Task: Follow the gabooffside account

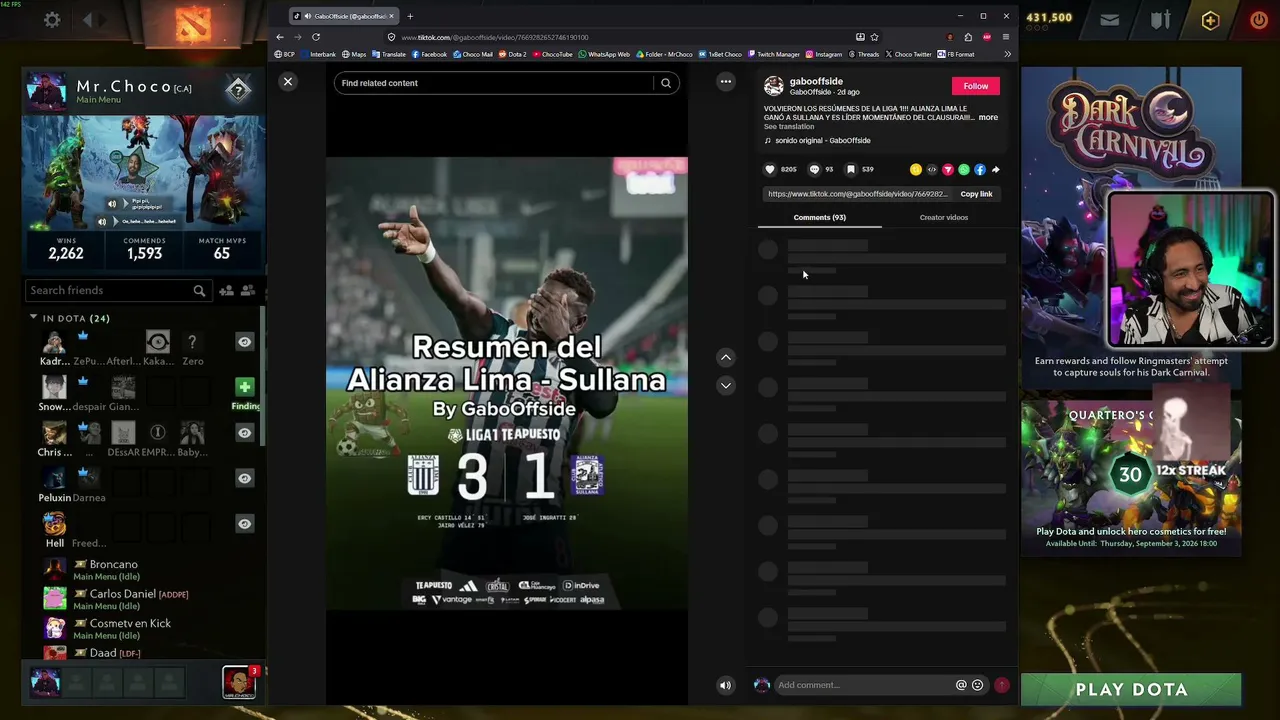Action: [x=975, y=86]
